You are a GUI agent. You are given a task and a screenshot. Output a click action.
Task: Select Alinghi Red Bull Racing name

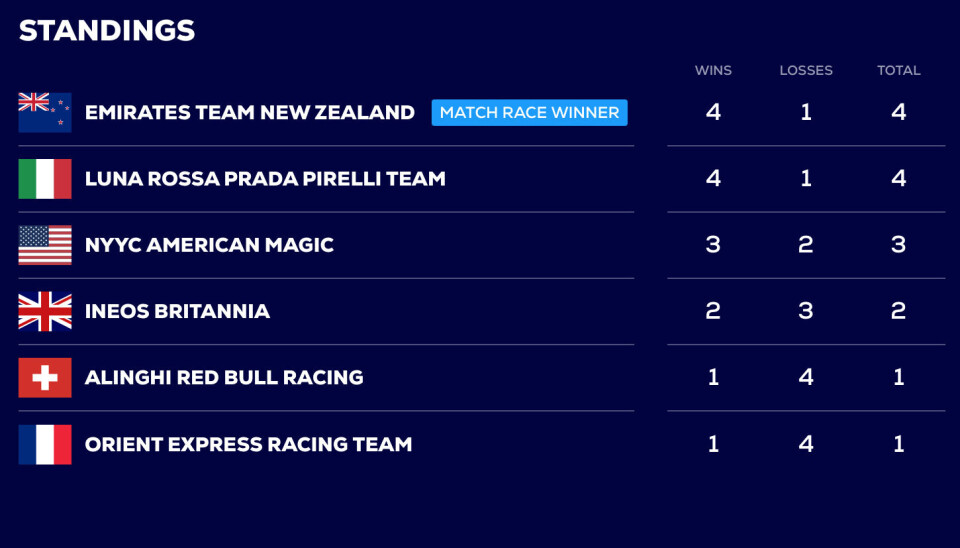tap(224, 378)
